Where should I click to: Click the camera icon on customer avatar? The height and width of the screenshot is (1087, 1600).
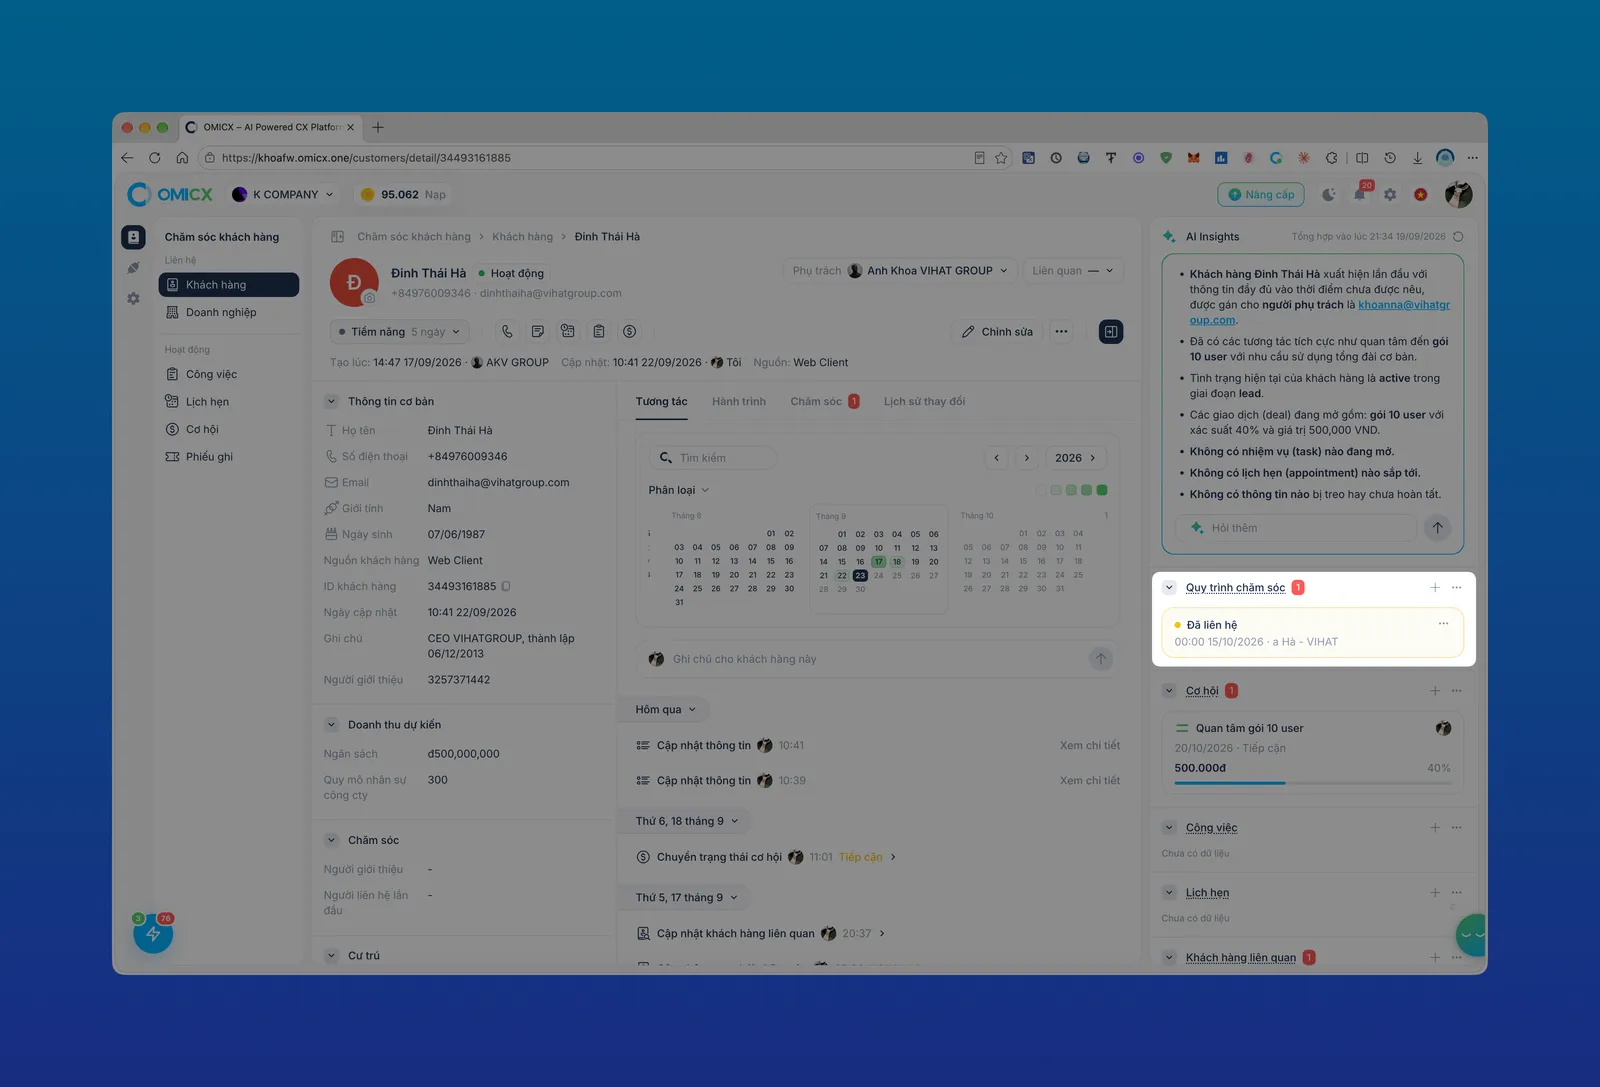[369, 298]
